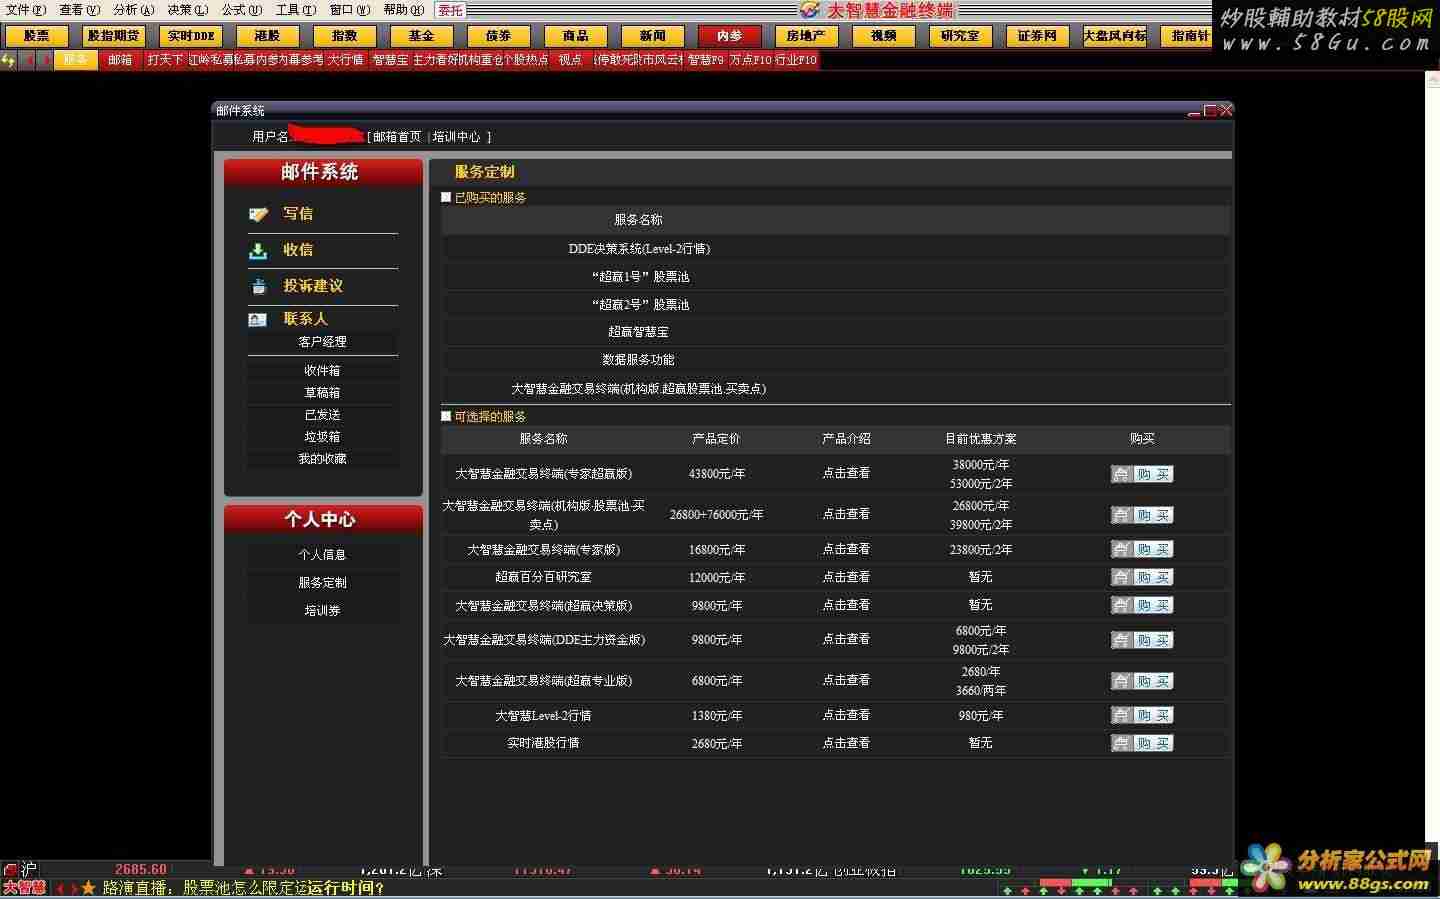The width and height of the screenshot is (1440, 899).
Task: Select 内参 toolbar button
Action: 730,36
